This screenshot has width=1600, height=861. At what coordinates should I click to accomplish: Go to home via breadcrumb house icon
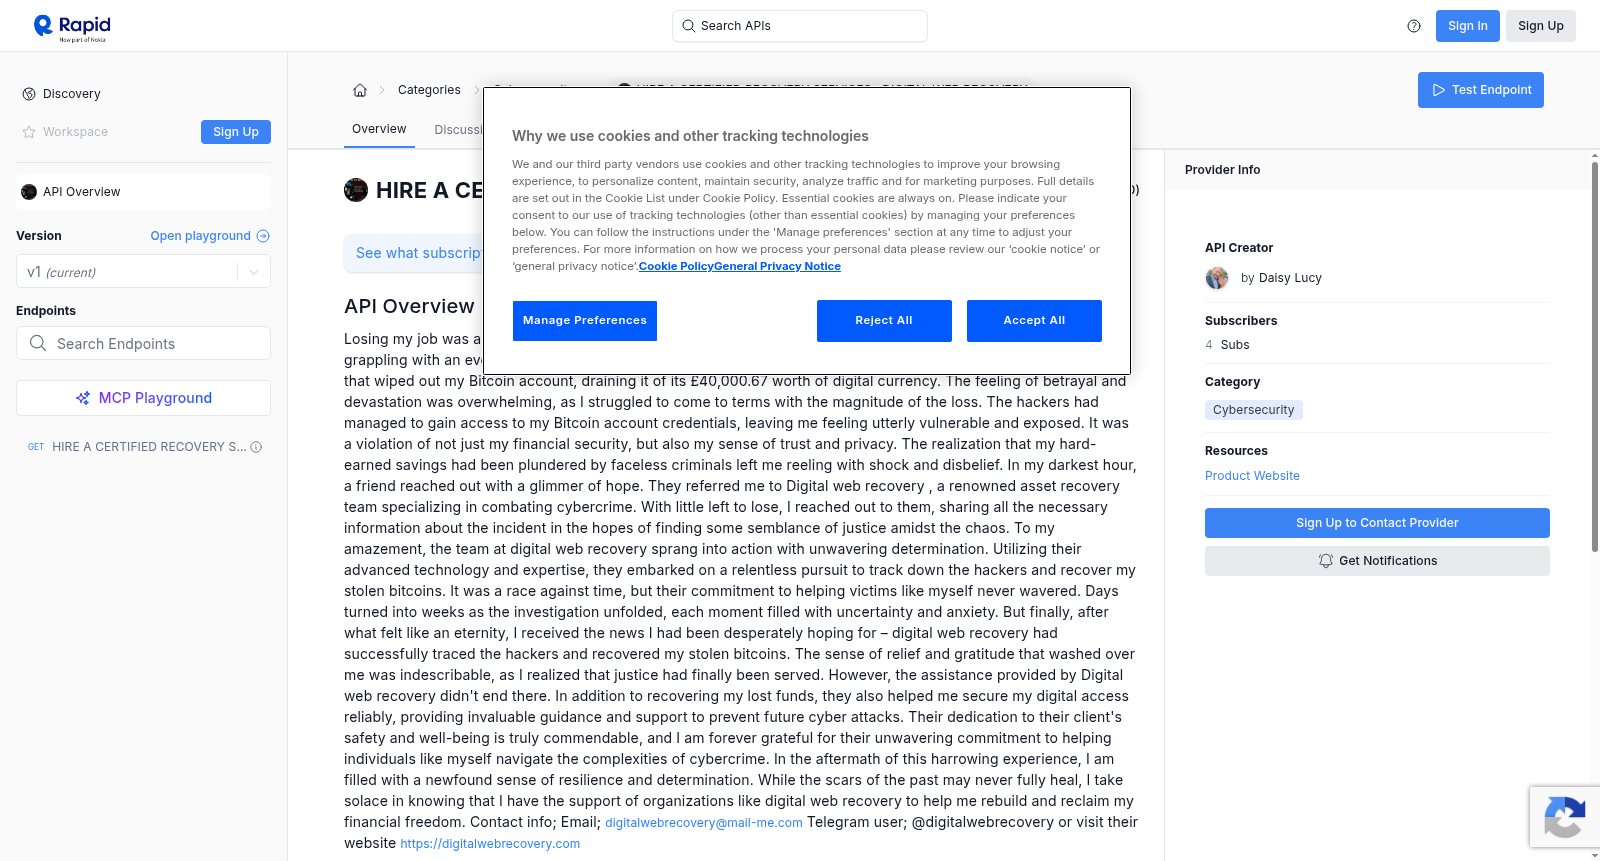pyautogui.click(x=360, y=90)
